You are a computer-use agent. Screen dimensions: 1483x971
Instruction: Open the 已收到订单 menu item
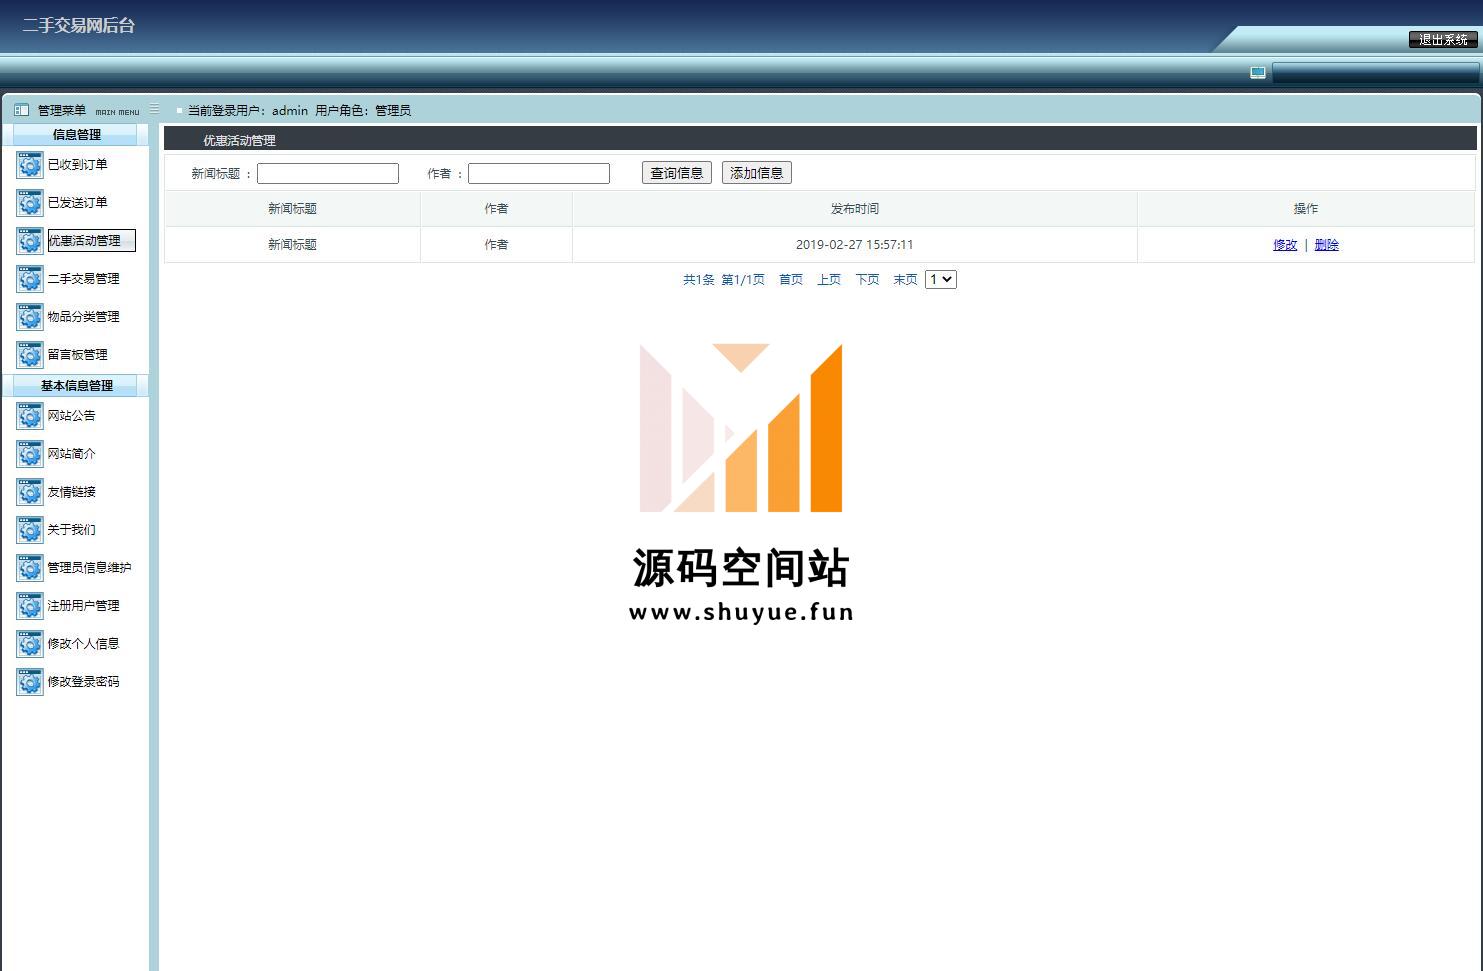point(77,164)
